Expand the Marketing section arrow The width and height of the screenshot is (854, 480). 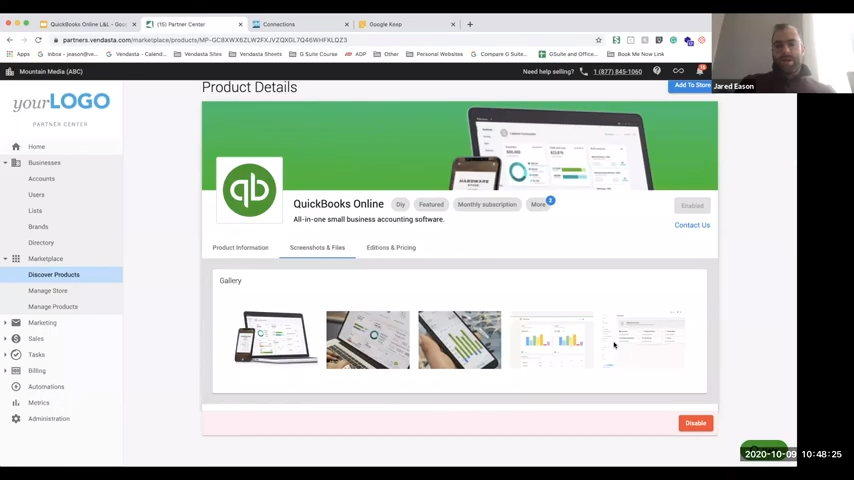5,323
